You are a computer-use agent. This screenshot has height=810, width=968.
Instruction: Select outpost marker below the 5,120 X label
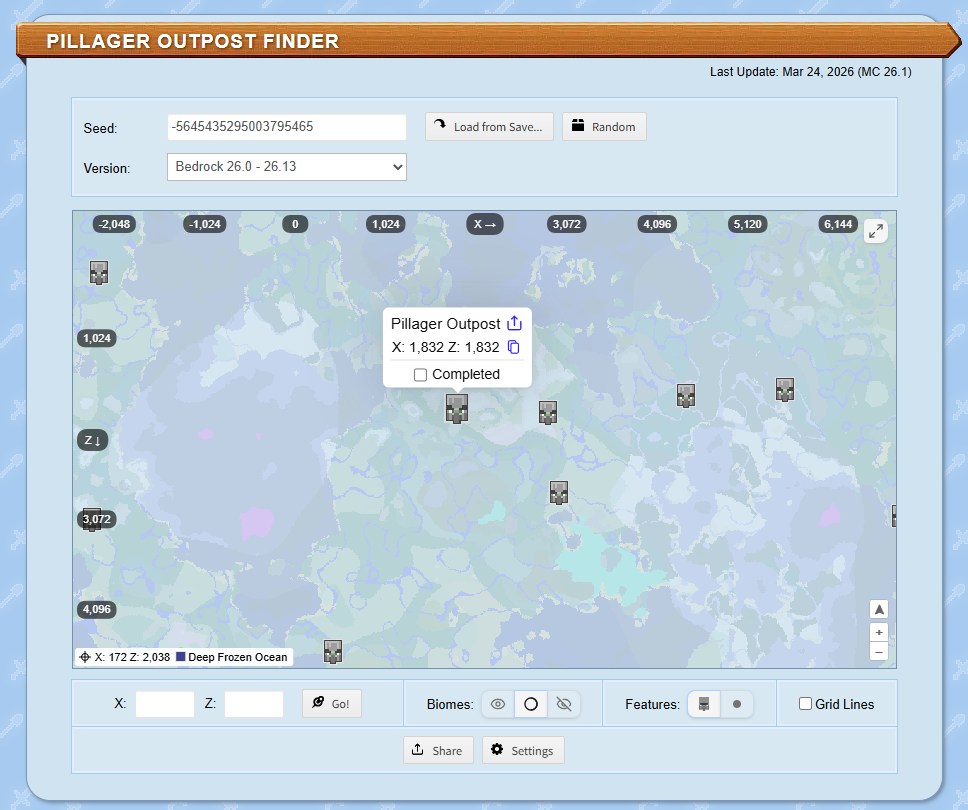coord(785,390)
